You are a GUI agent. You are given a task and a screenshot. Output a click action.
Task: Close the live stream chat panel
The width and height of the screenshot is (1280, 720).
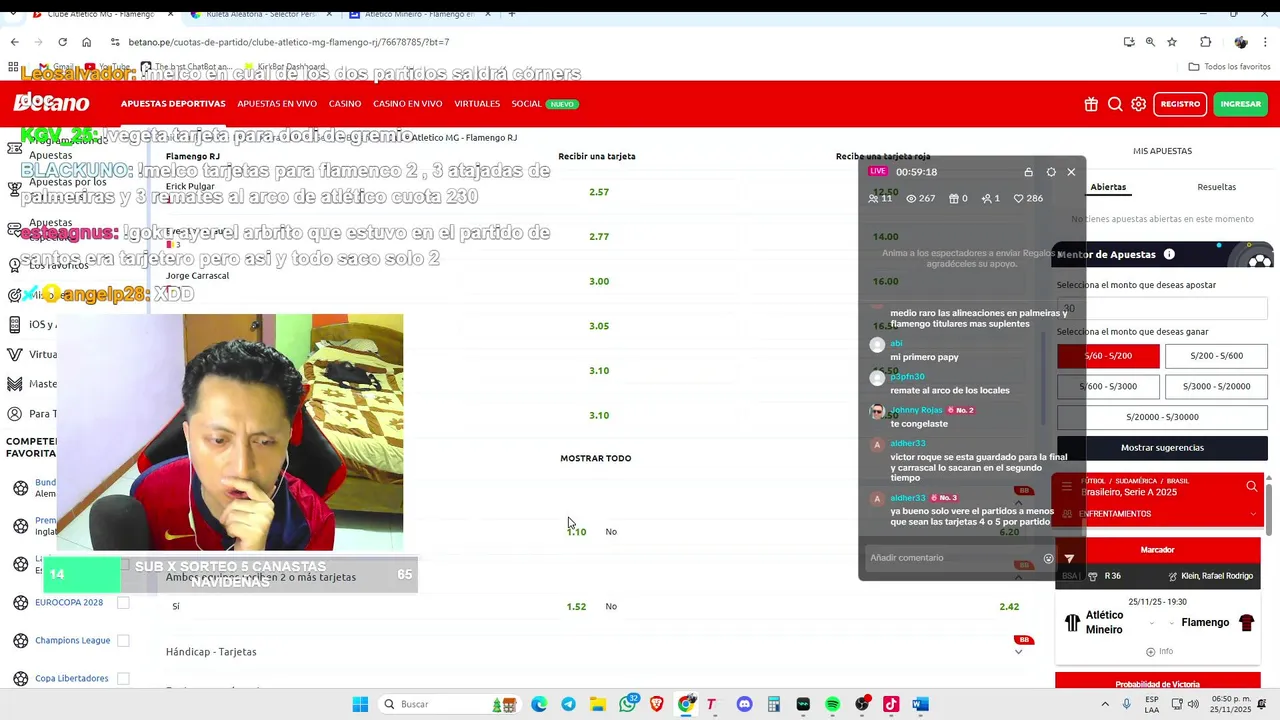point(1071,172)
